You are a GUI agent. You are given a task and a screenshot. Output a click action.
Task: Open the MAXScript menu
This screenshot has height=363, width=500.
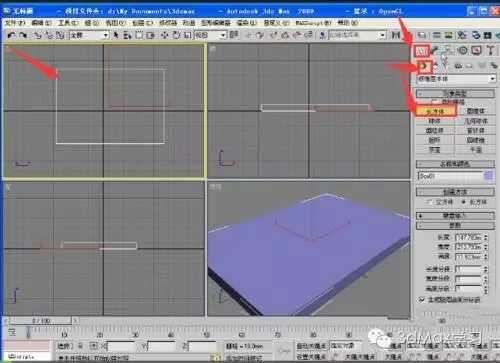click(x=313, y=23)
